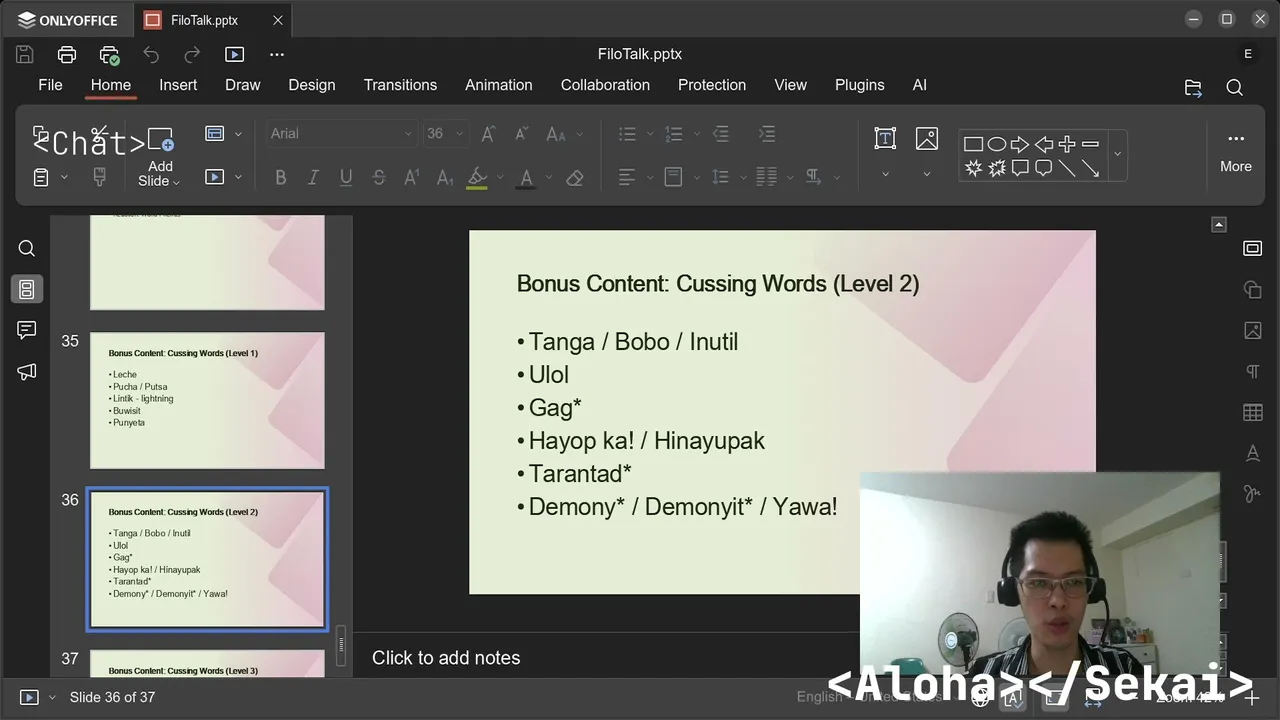Pick the right arrow shape
This screenshot has height=720, width=1280.
click(x=1020, y=145)
